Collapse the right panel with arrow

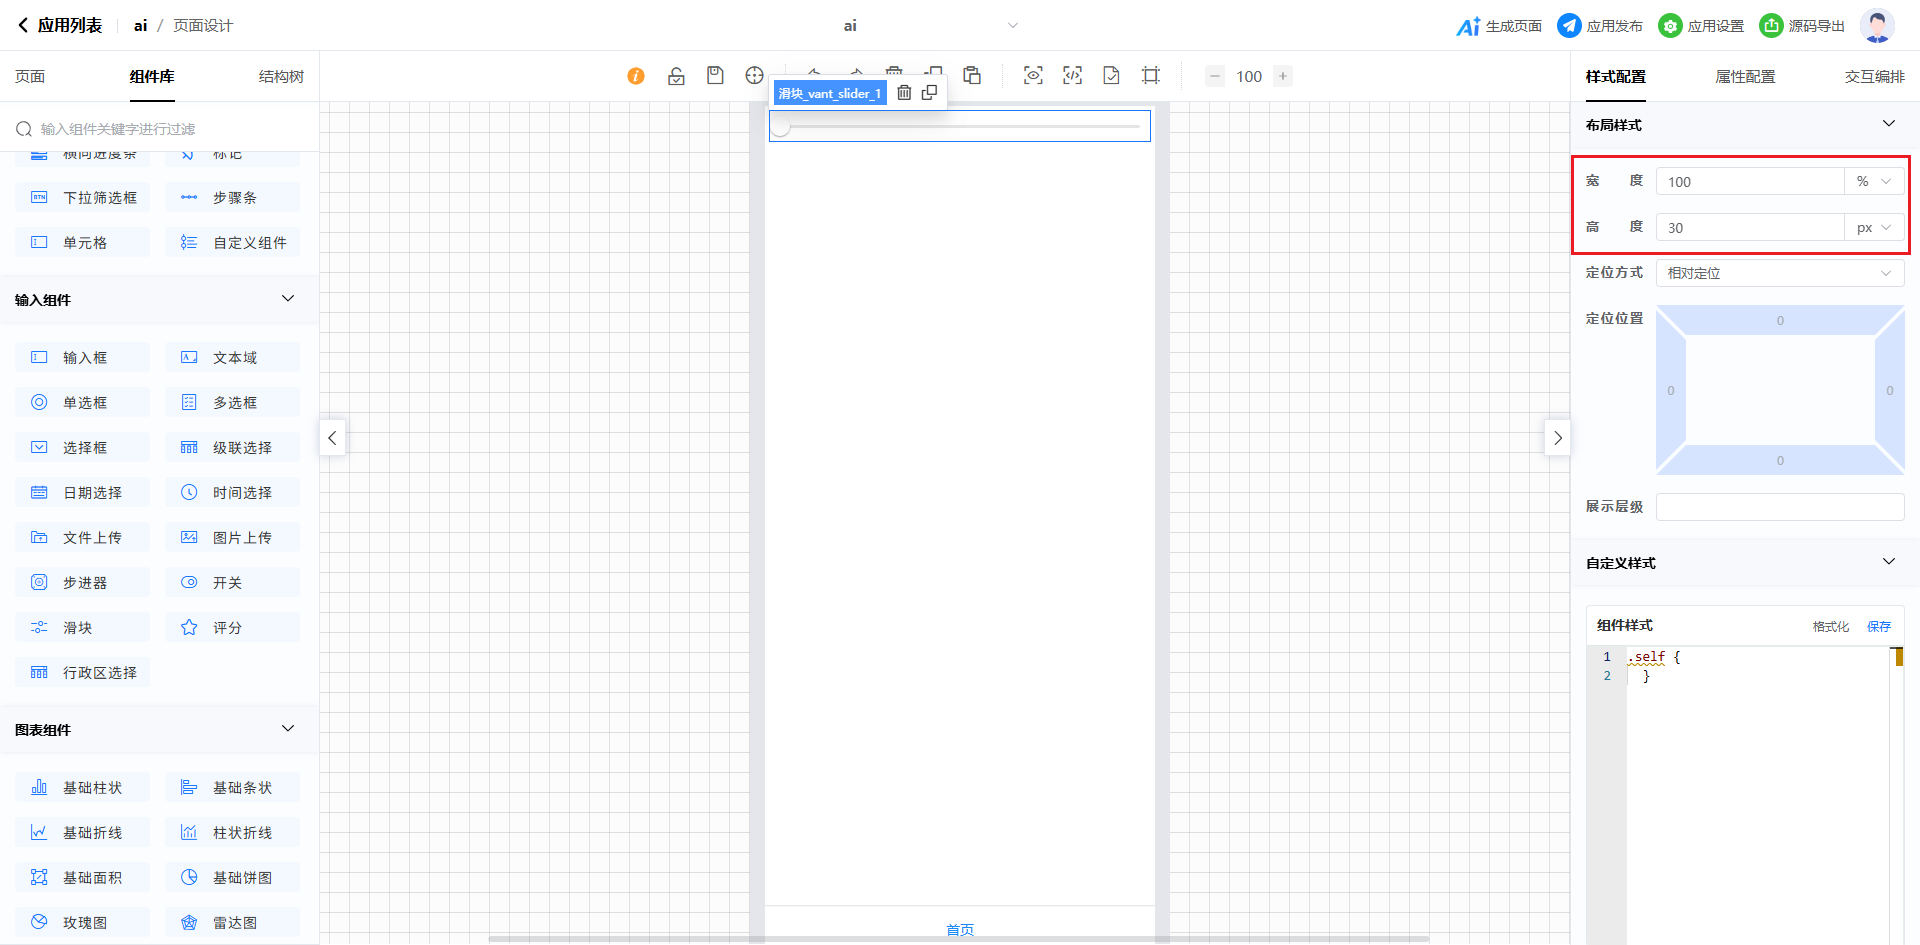click(x=1557, y=438)
